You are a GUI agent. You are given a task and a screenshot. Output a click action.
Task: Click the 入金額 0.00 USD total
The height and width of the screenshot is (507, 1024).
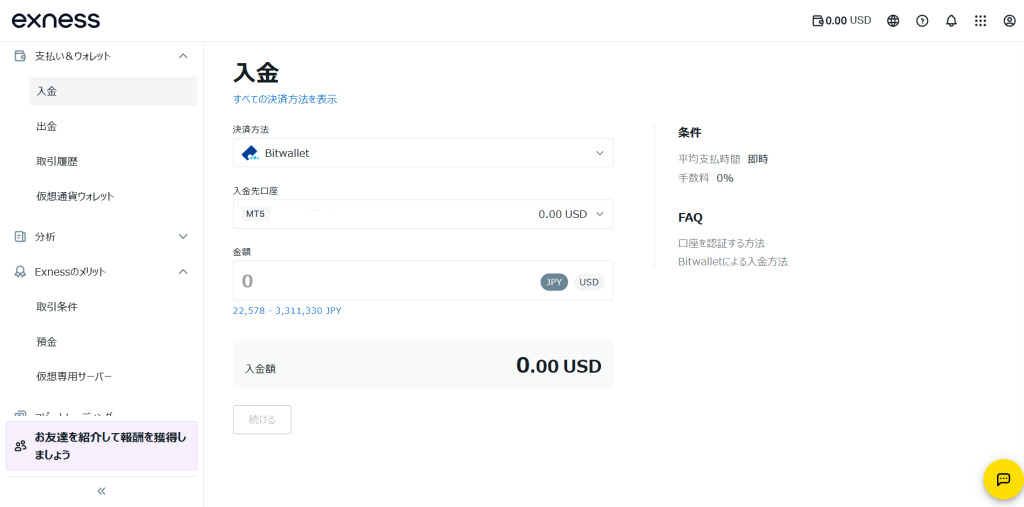coord(423,365)
